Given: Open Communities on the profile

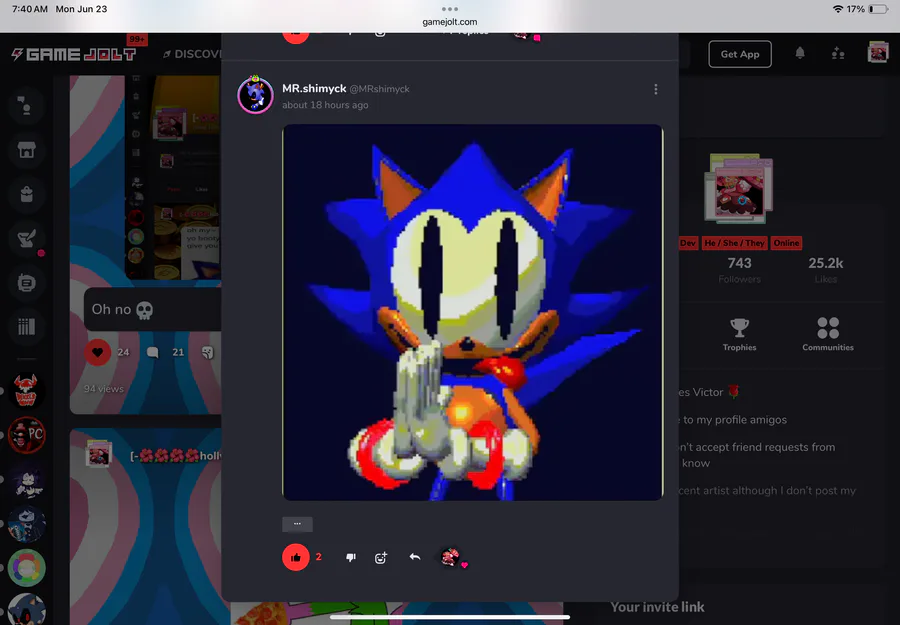Looking at the screenshot, I should click(828, 335).
